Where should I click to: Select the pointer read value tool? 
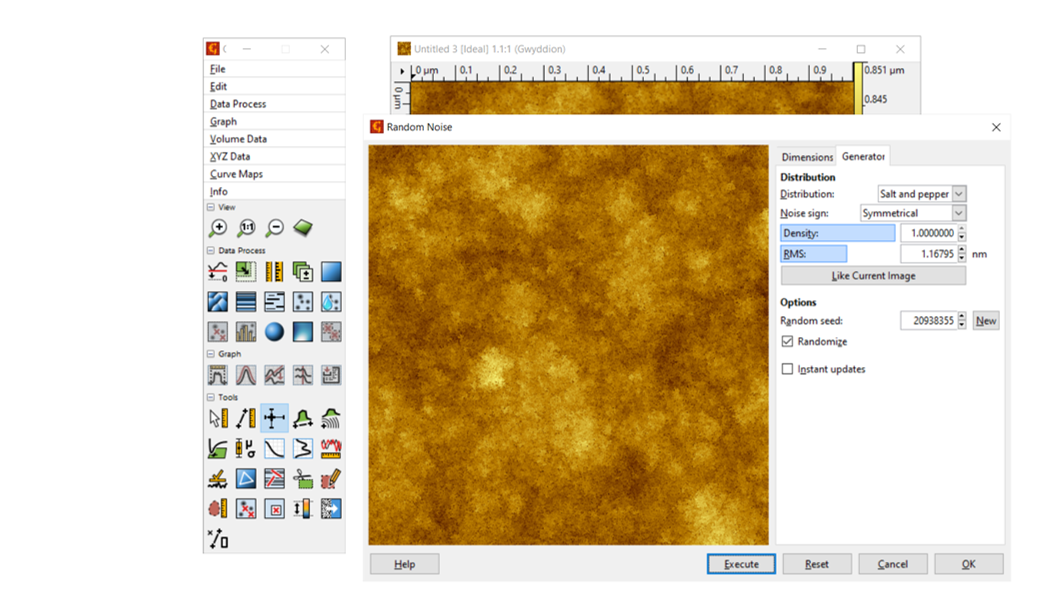pos(218,419)
